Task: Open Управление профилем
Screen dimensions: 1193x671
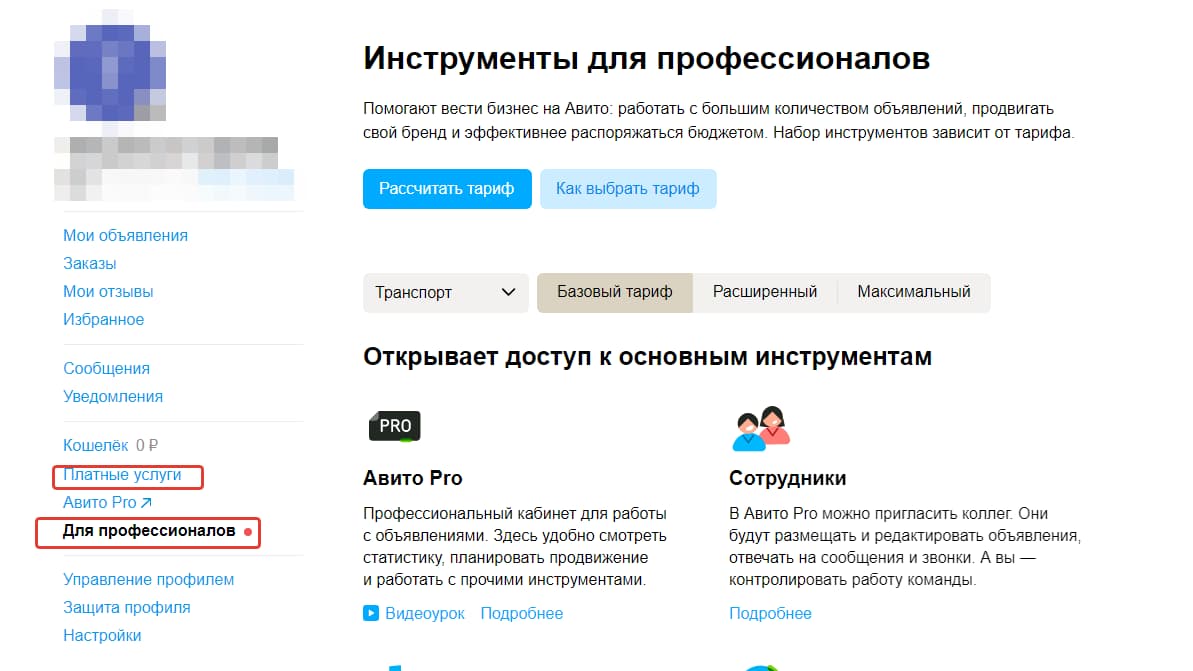Action: click(x=148, y=580)
